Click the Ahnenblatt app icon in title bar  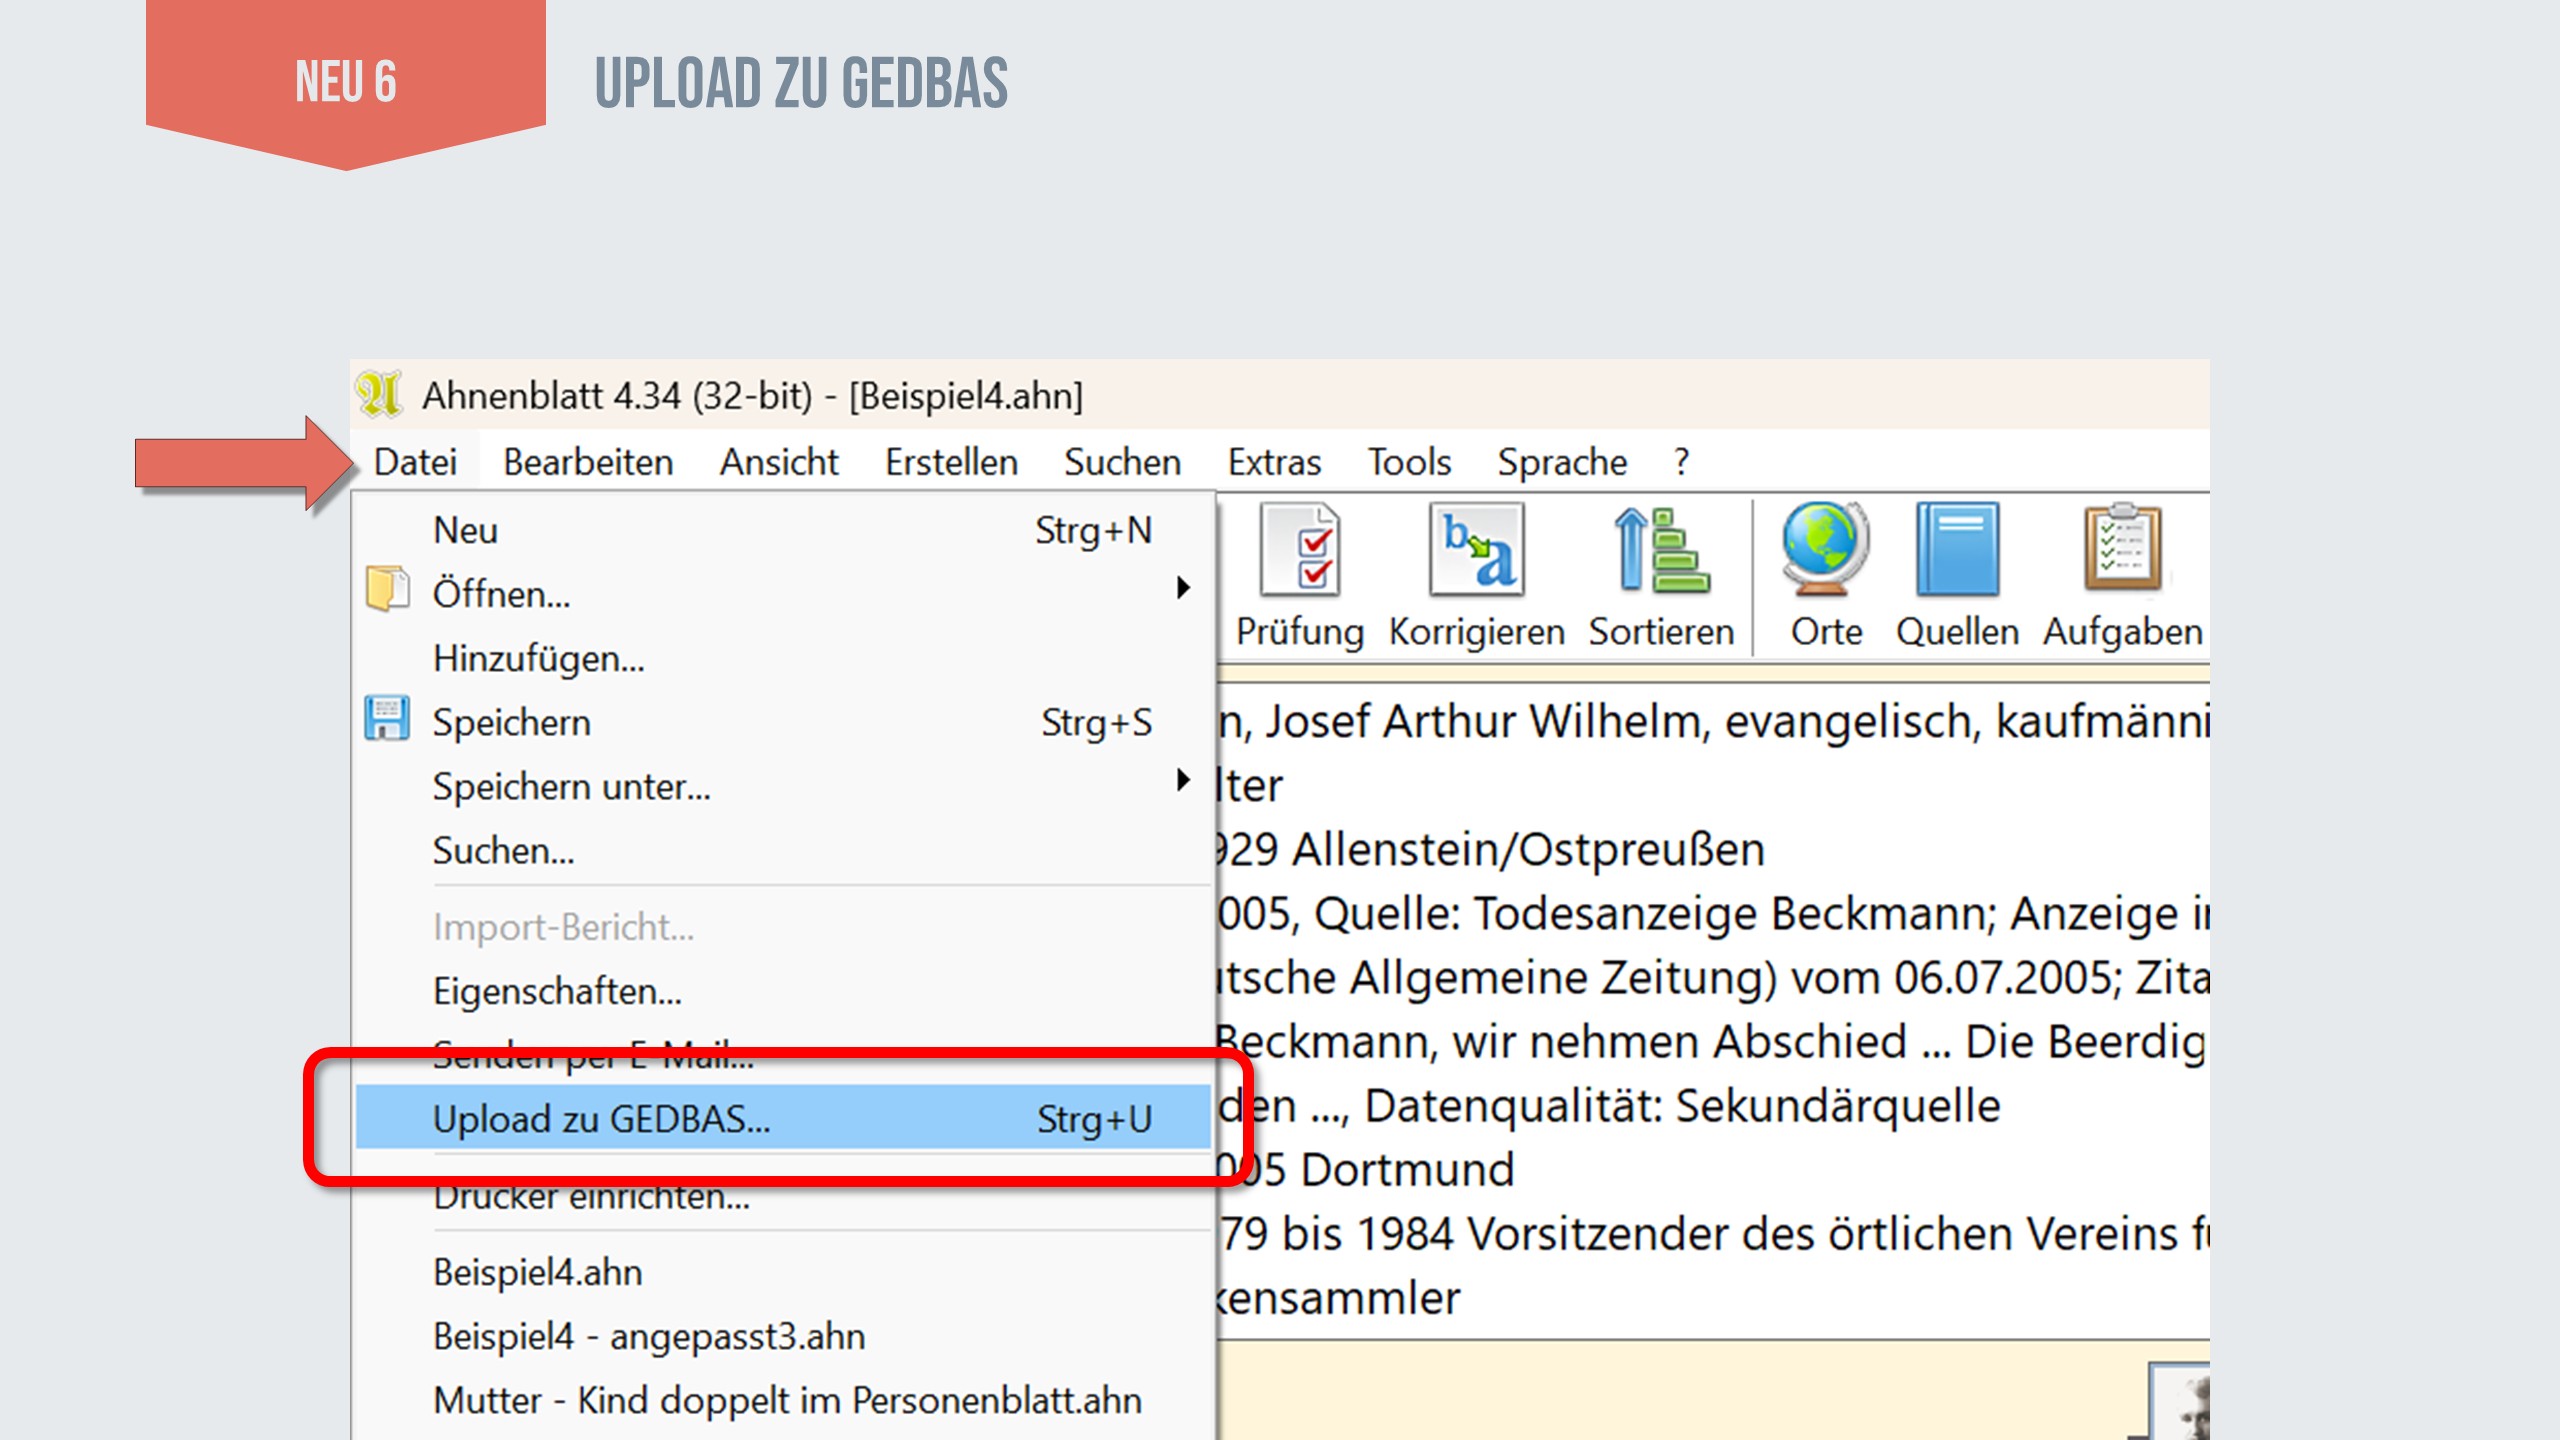pos(380,395)
